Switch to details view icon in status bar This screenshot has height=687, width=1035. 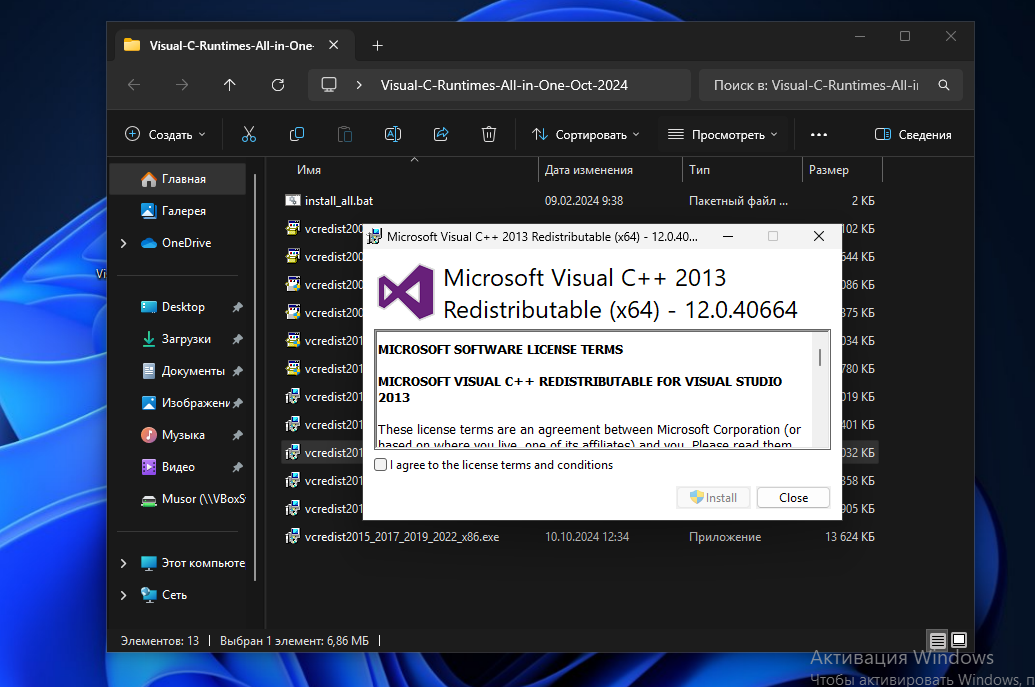pyautogui.click(x=937, y=640)
